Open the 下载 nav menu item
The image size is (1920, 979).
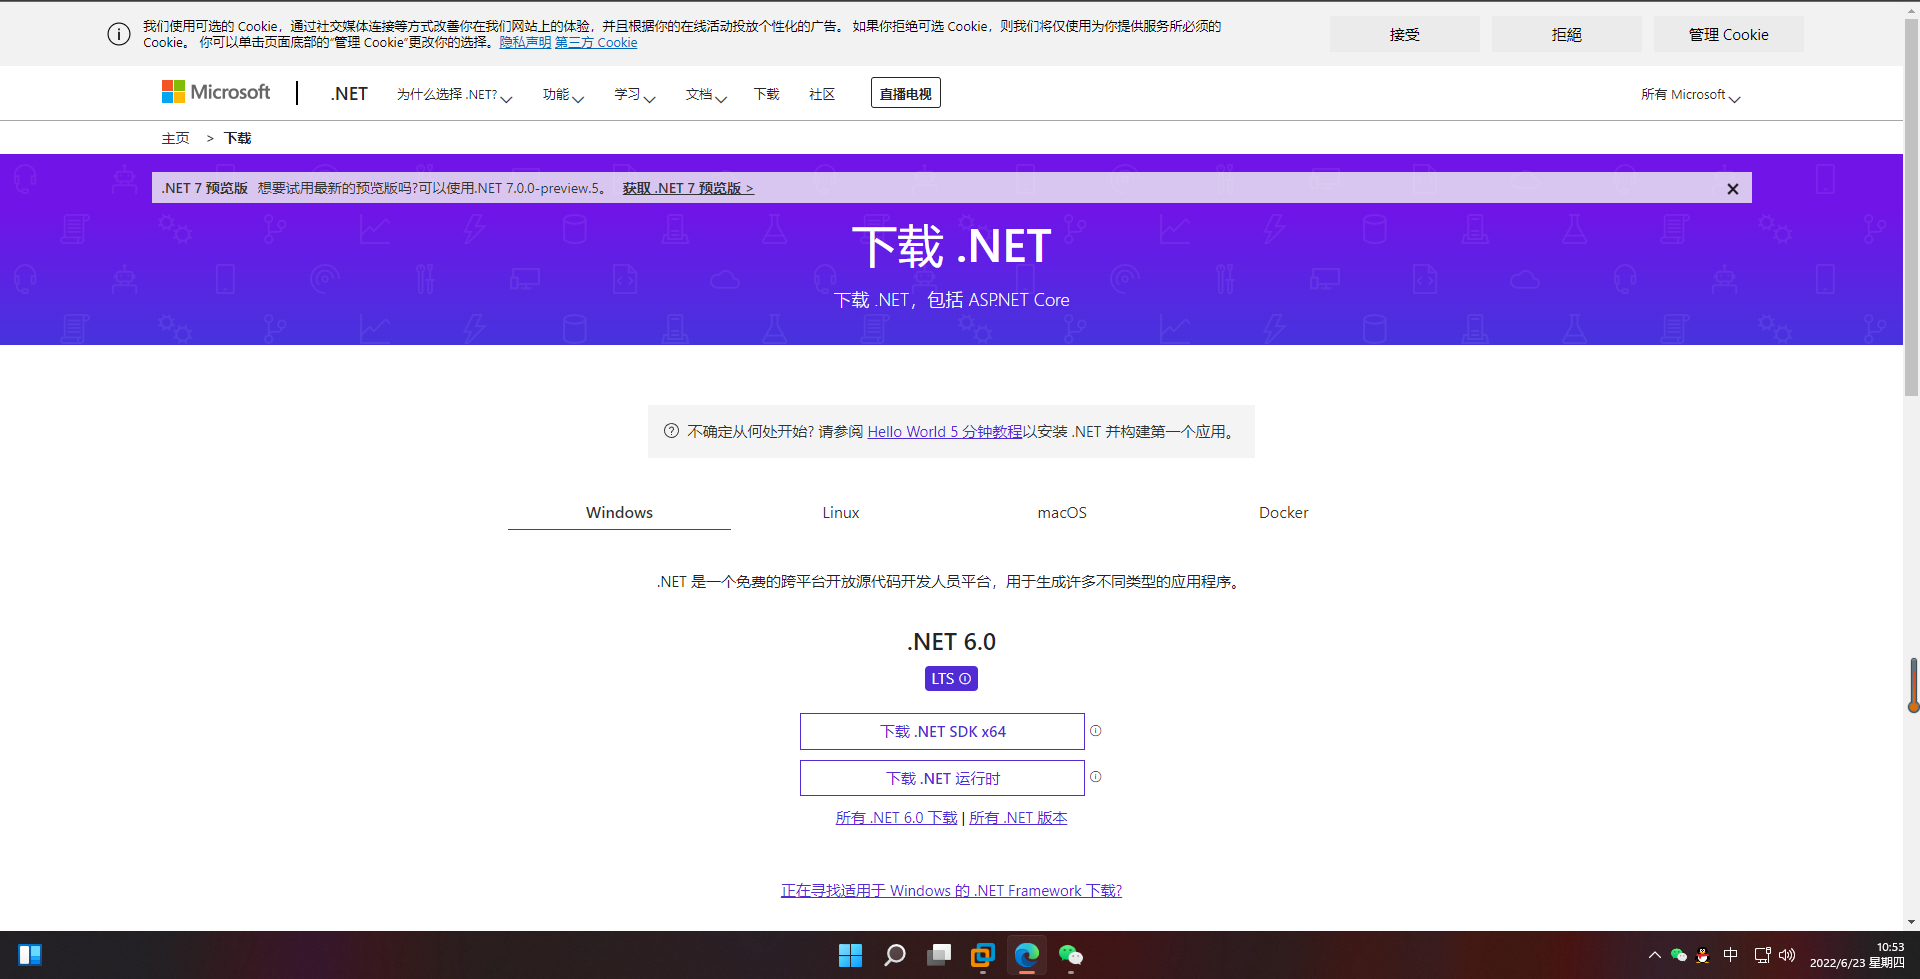pyautogui.click(x=767, y=94)
